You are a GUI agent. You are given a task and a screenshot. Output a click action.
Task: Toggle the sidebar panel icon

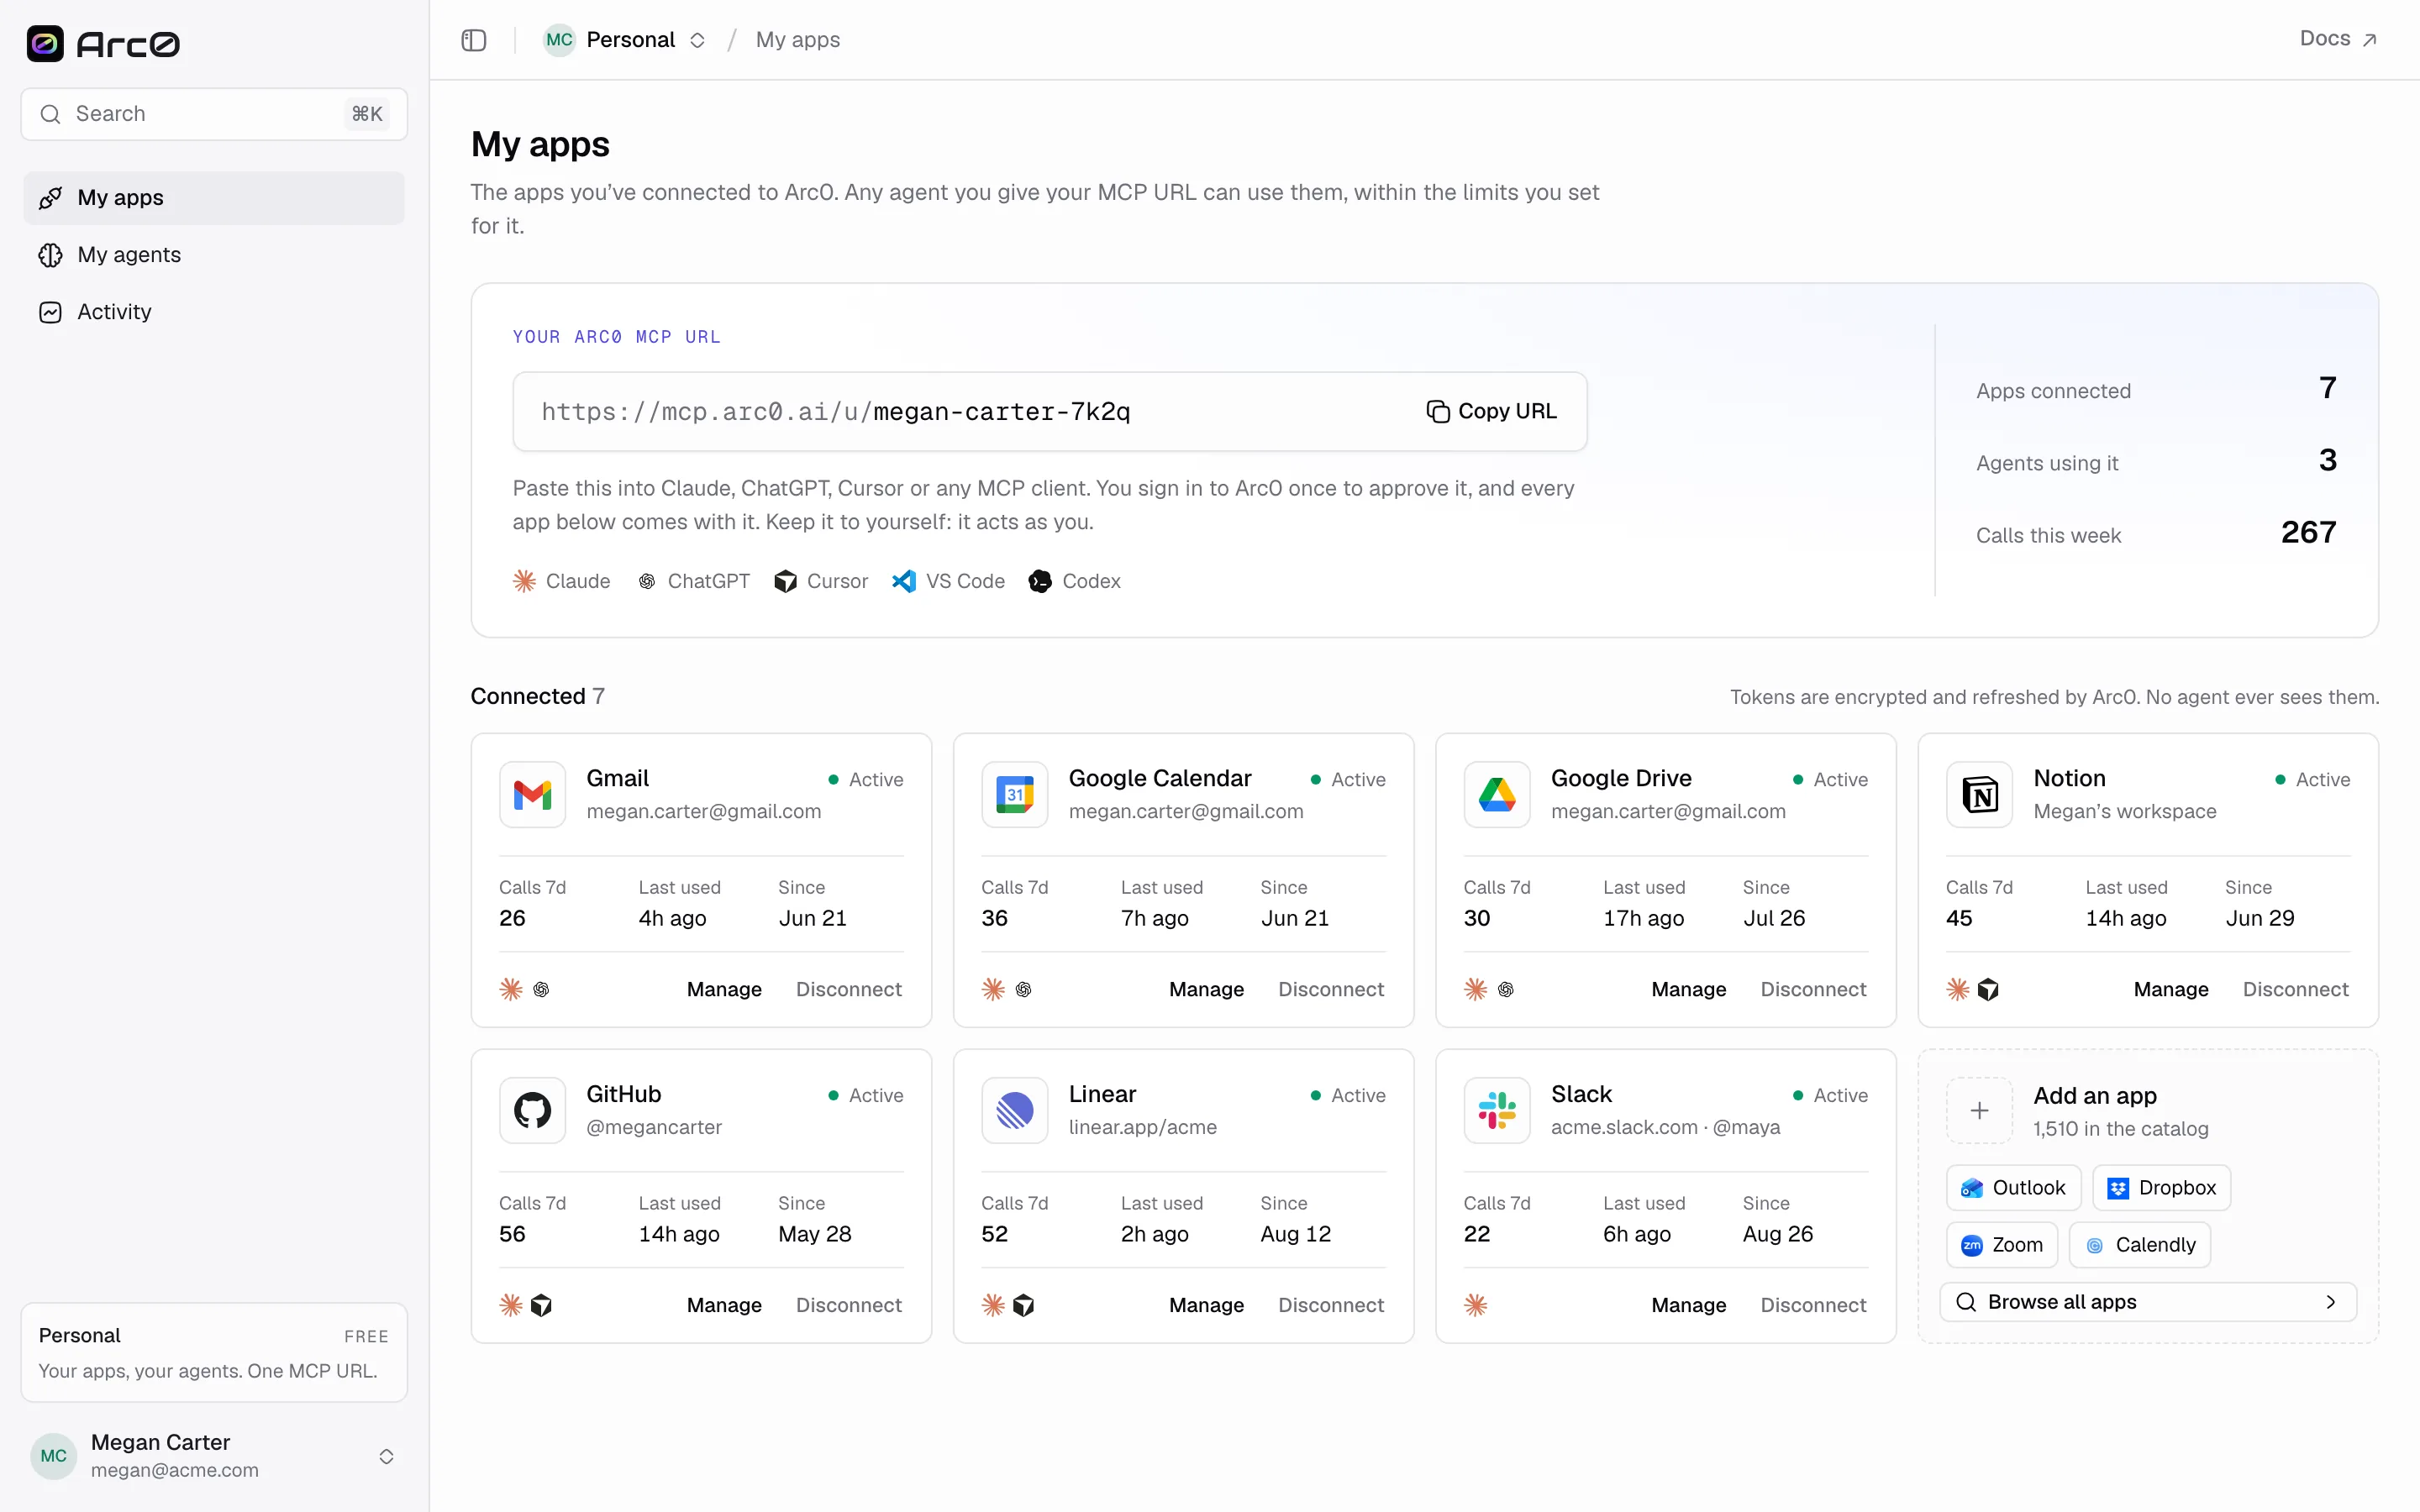[474, 40]
